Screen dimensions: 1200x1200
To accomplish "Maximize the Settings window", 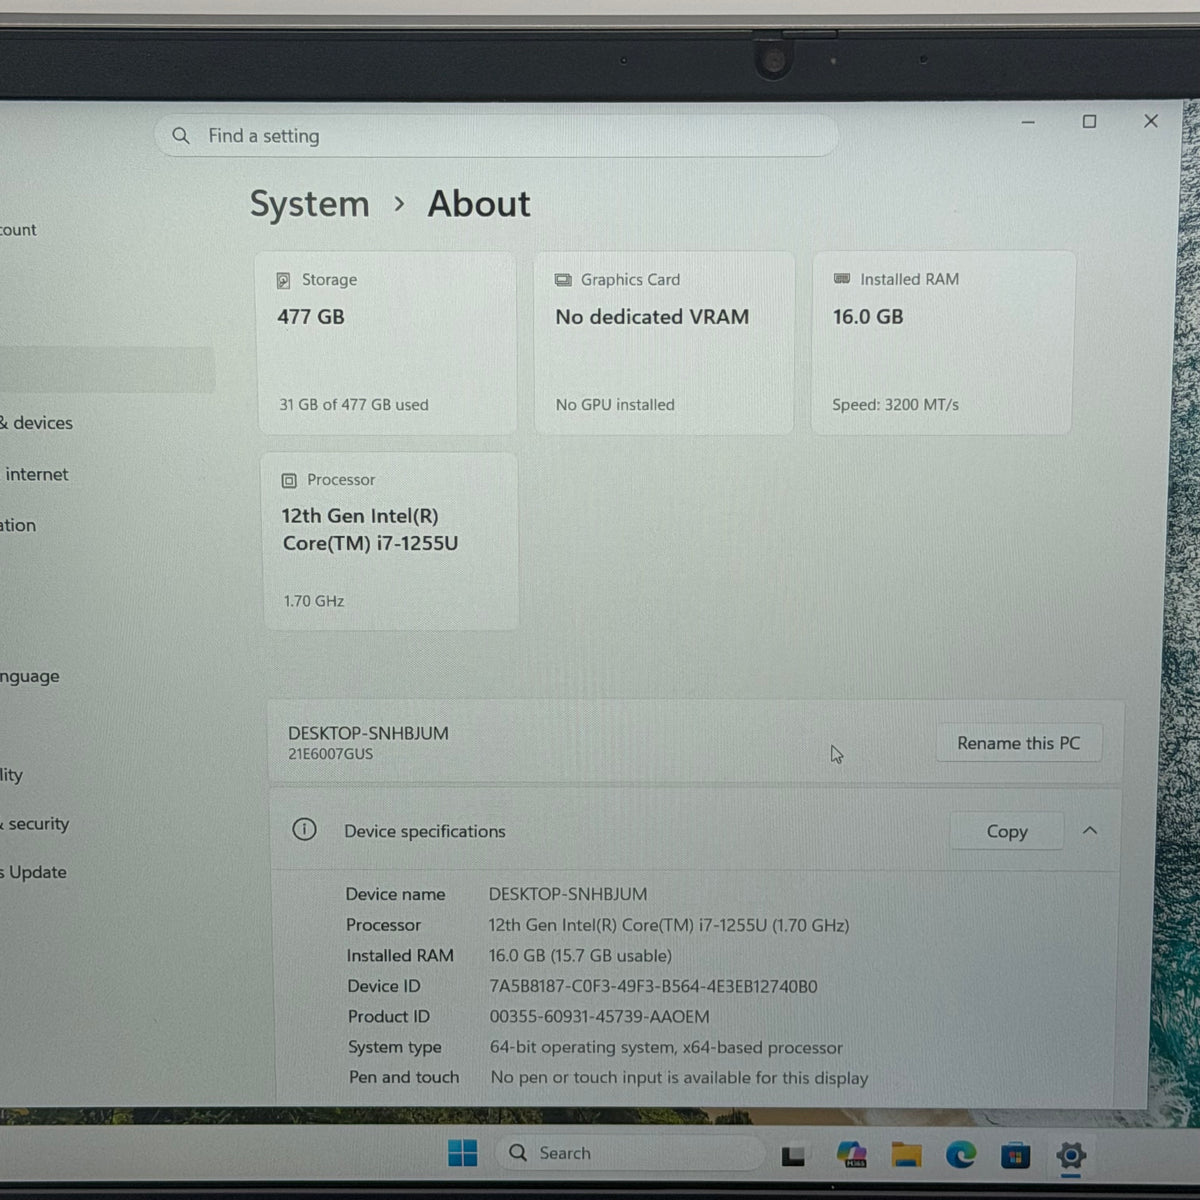I will (1090, 121).
